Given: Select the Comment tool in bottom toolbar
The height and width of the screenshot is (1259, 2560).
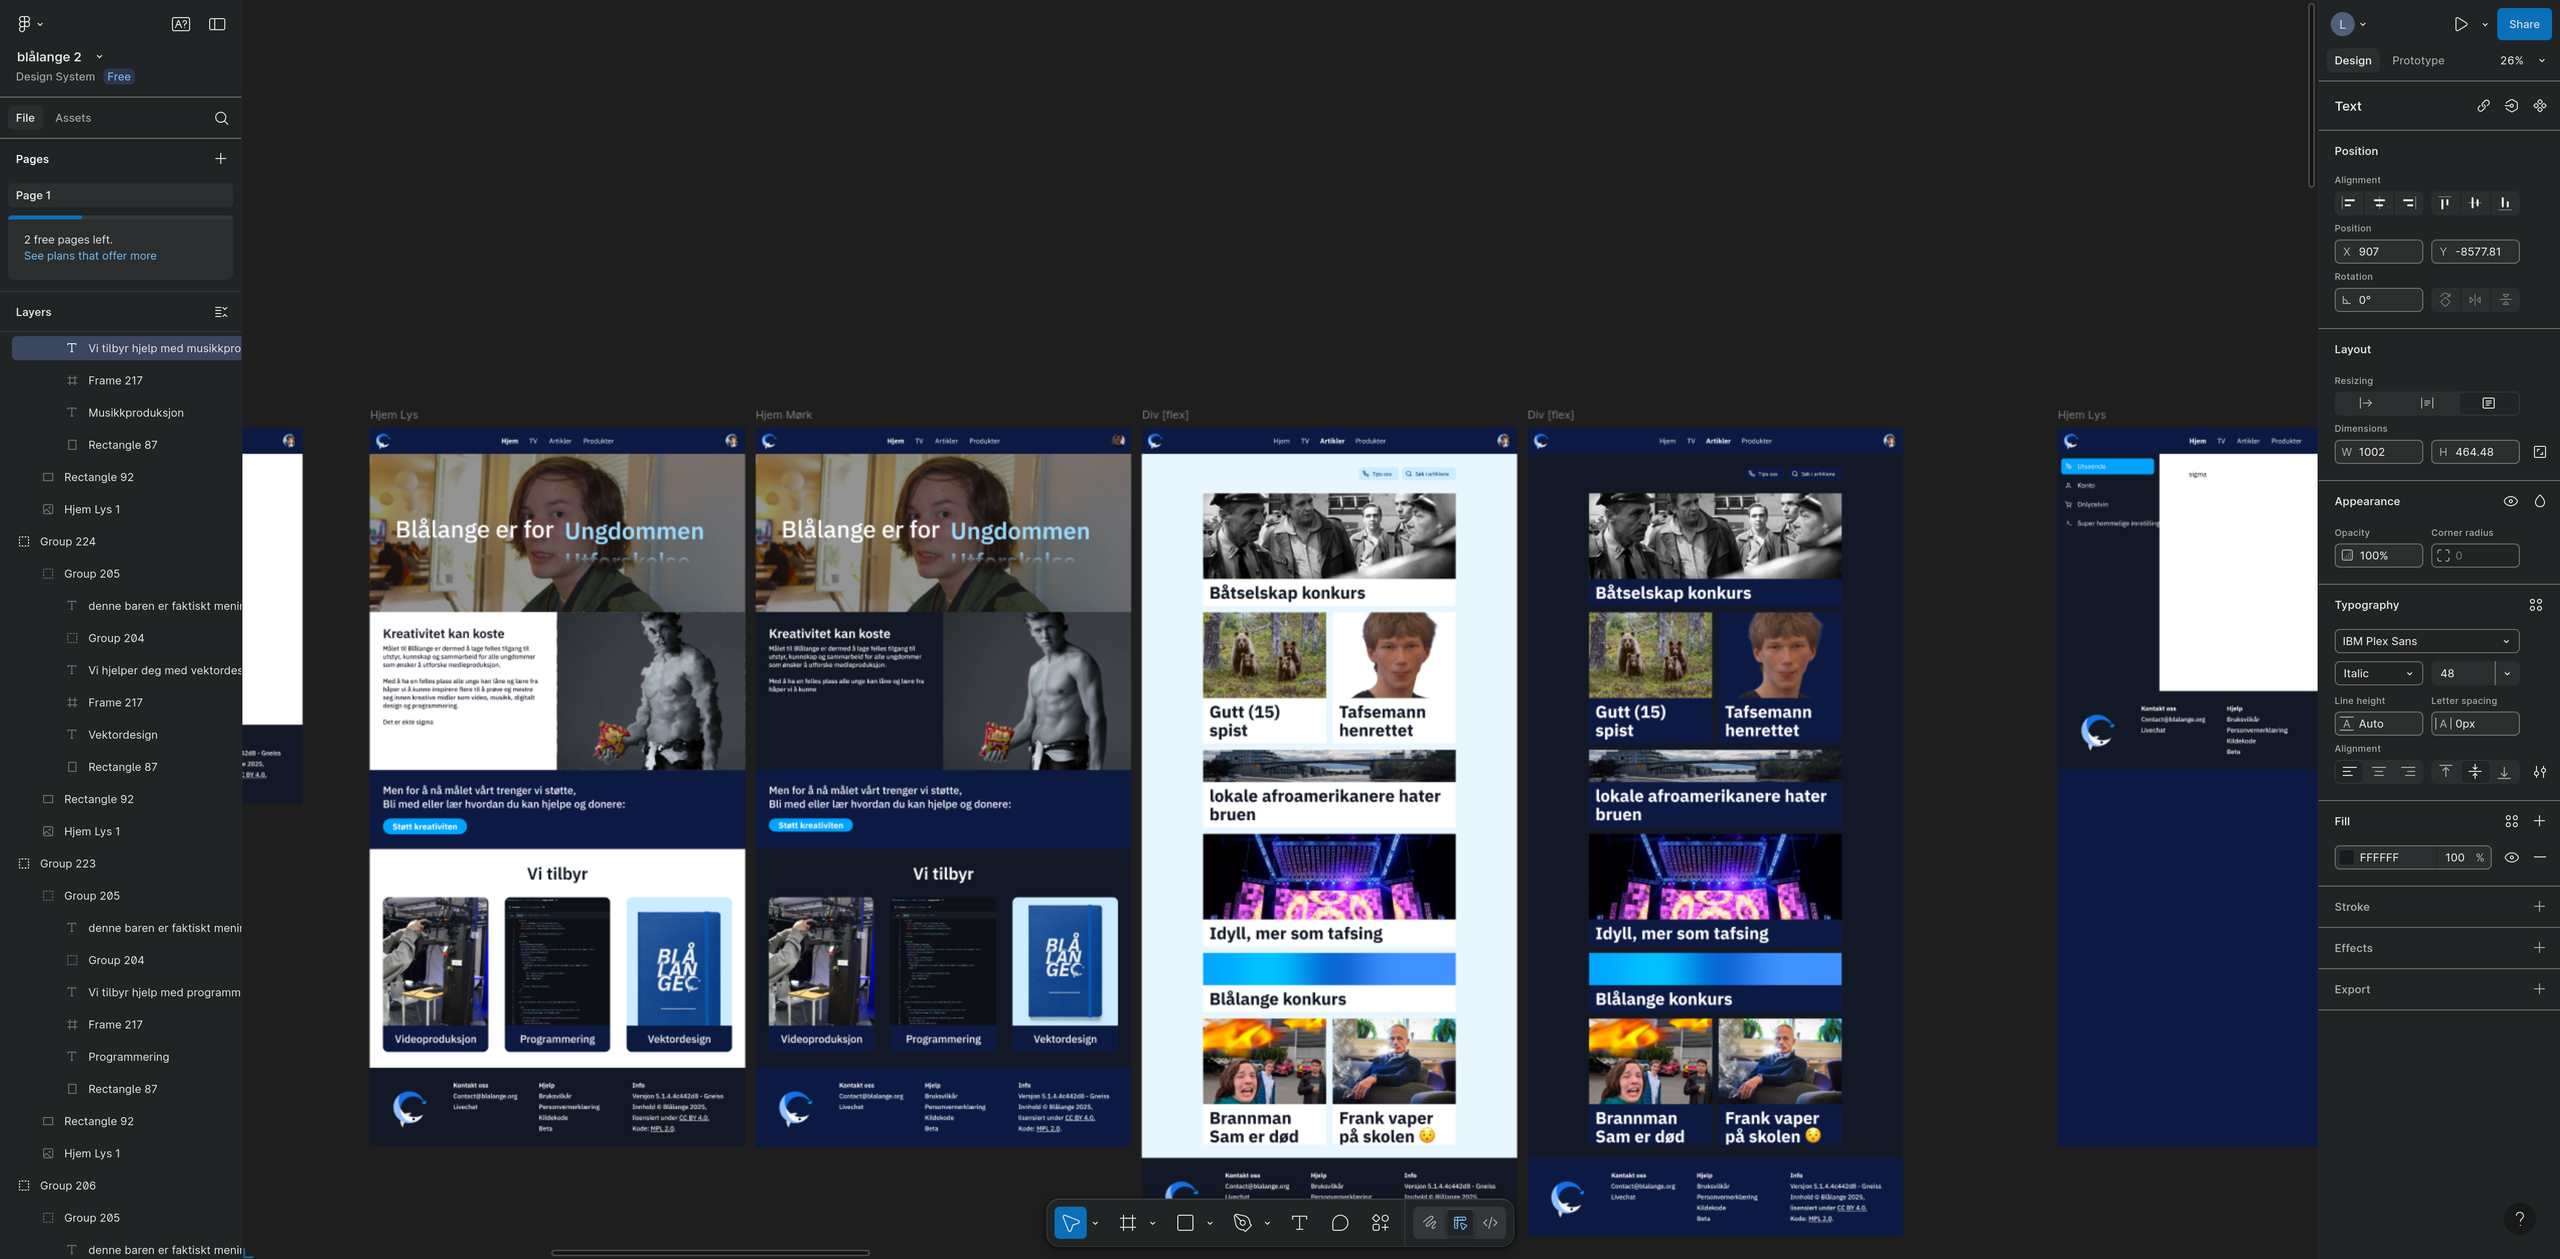Looking at the screenshot, I should tap(1340, 1223).
